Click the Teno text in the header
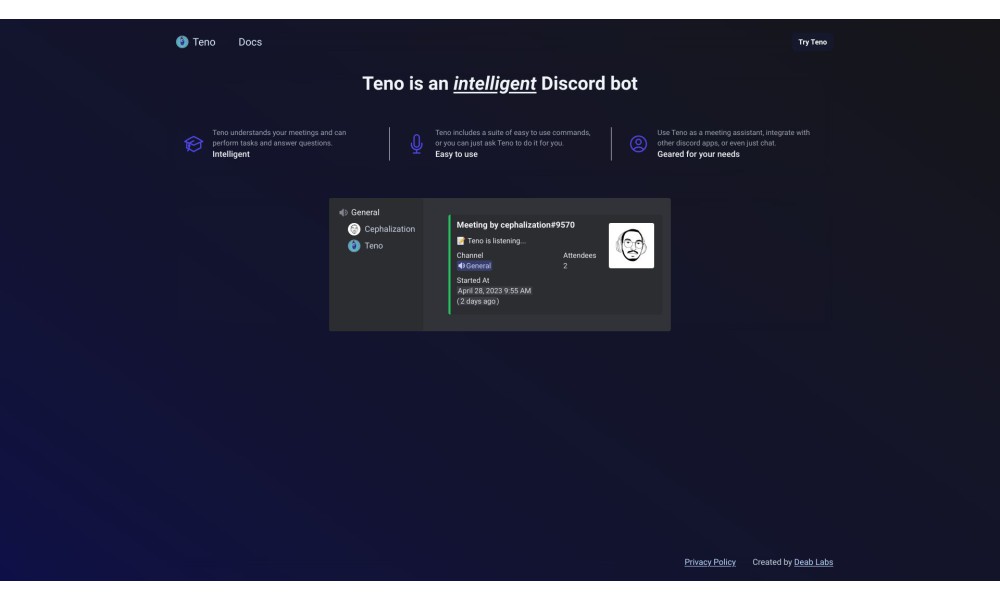The height and width of the screenshot is (600, 1000). click(x=204, y=42)
